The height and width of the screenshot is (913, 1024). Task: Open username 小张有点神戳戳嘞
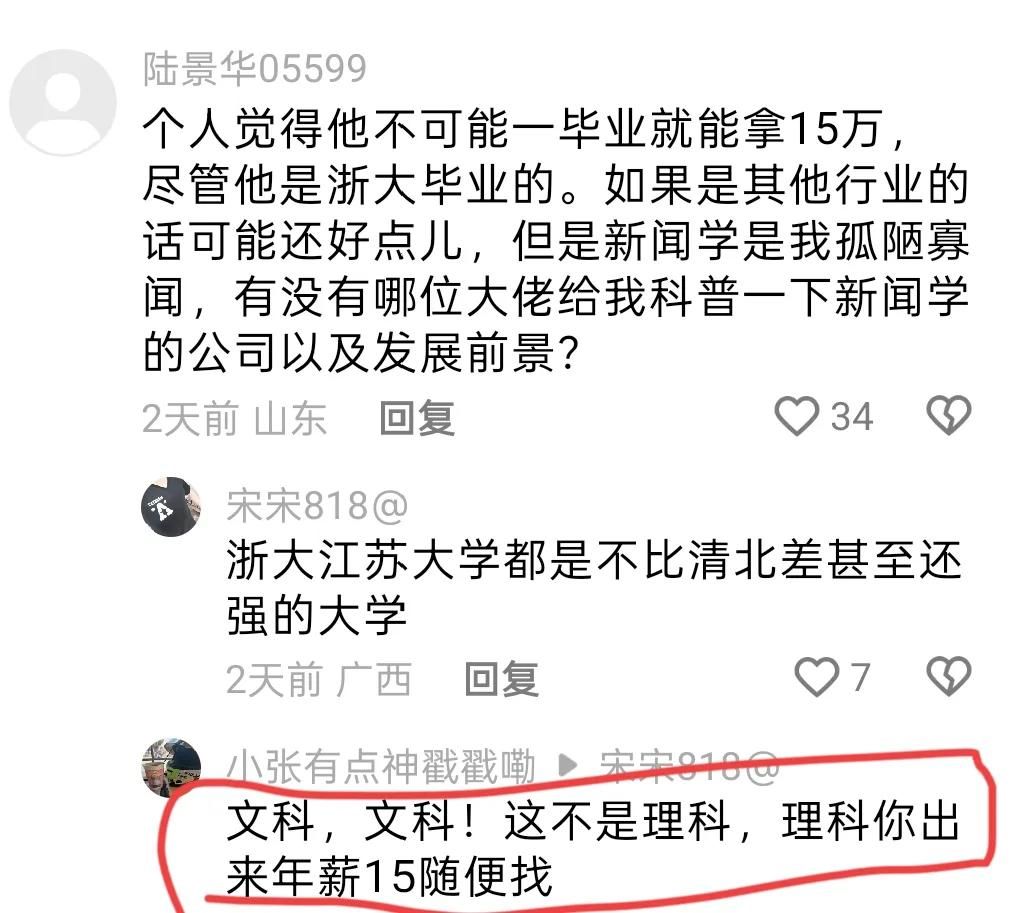[x=381, y=766]
